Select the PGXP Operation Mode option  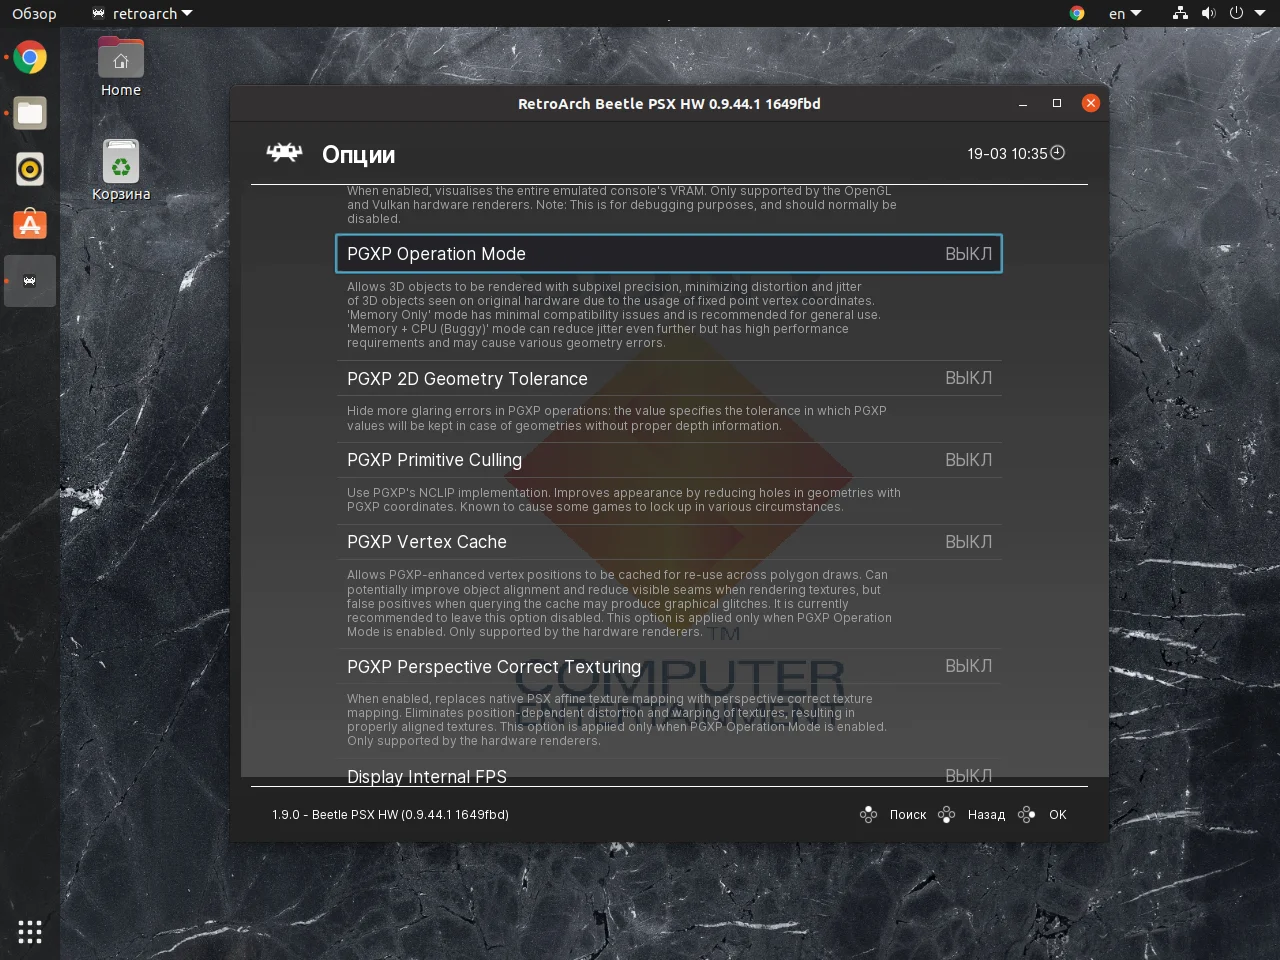point(669,254)
